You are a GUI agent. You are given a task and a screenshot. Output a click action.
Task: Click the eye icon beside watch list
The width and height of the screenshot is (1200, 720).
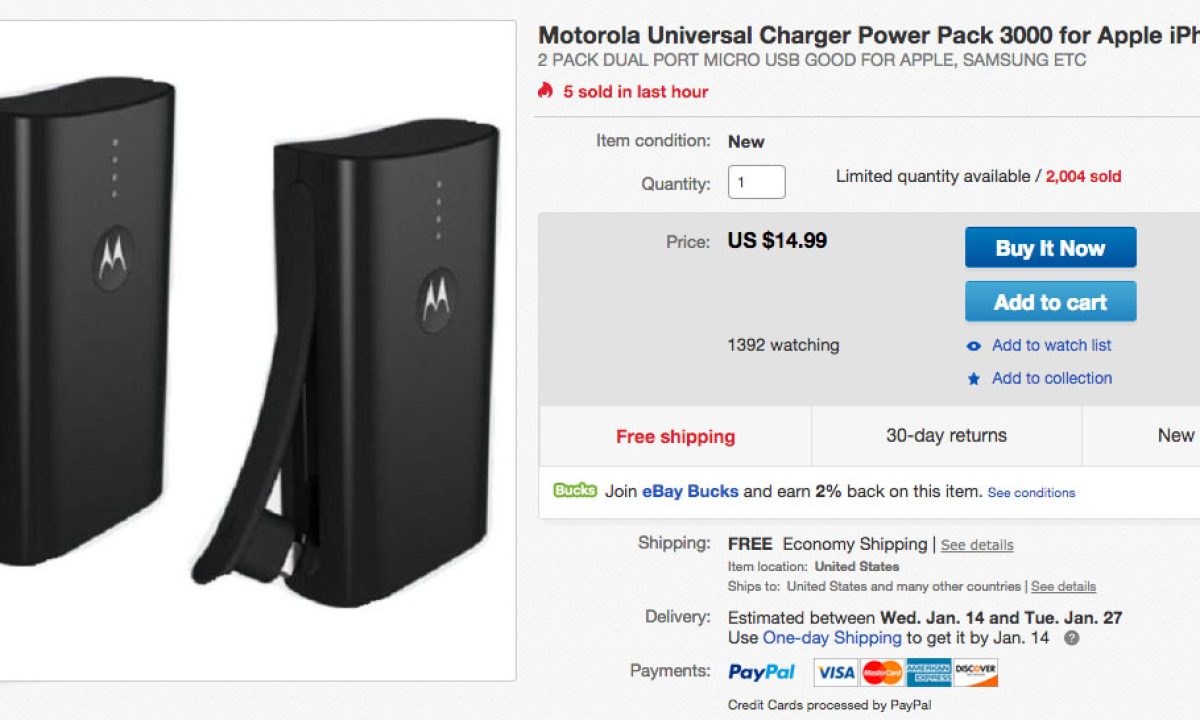click(x=974, y=346)
